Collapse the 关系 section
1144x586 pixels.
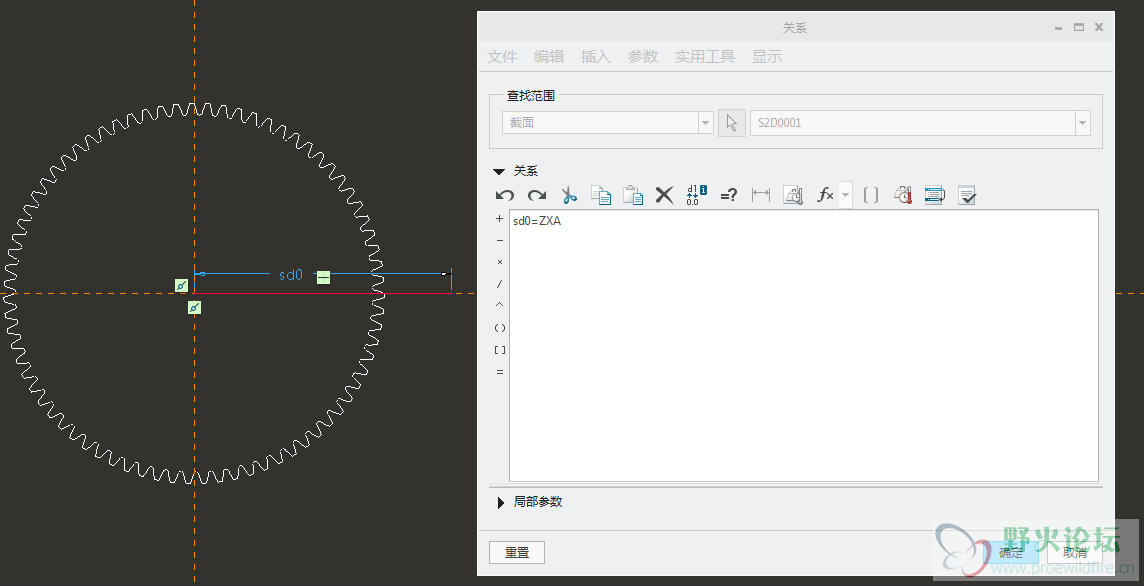click(x=499, y=171)
